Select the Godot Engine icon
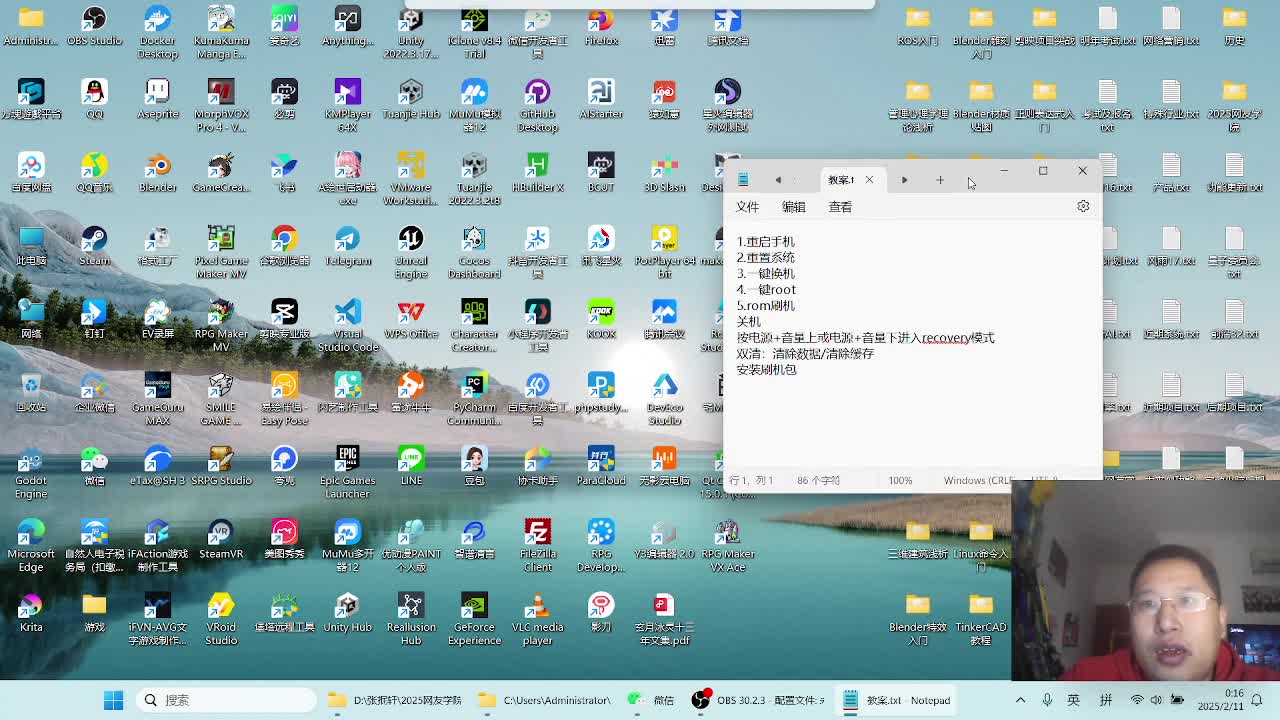This screenshot has height=720, width=1280. (x=31, y=472)
